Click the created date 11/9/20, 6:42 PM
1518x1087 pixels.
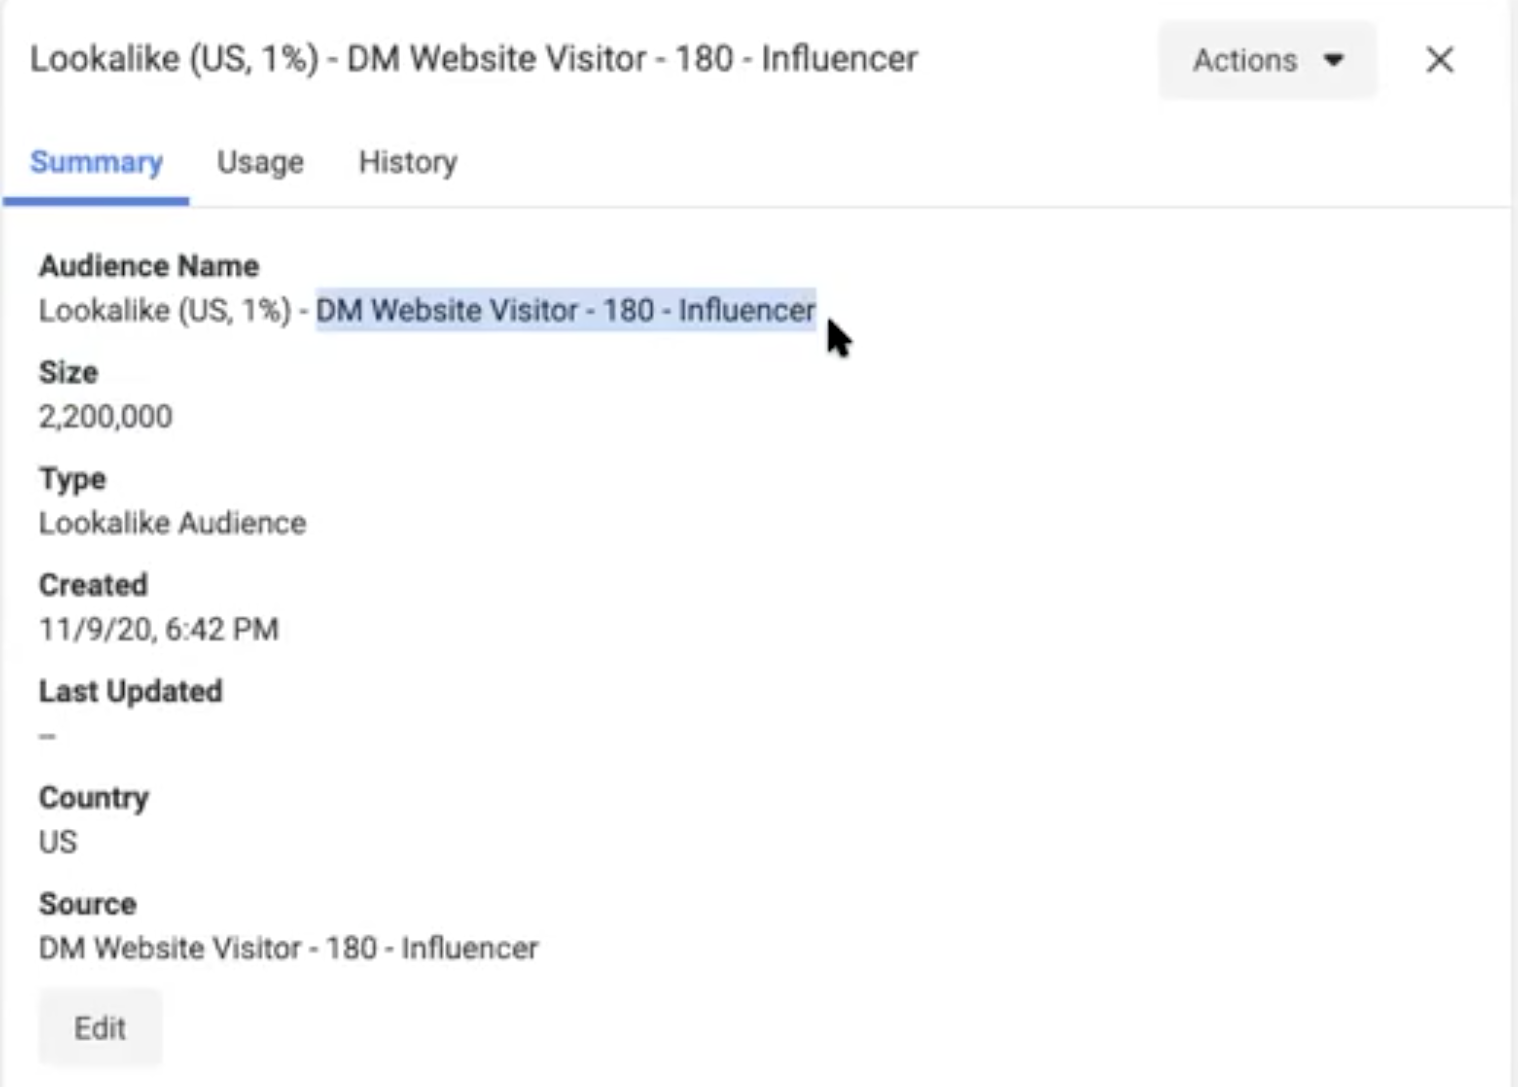(x=158, y=629)
